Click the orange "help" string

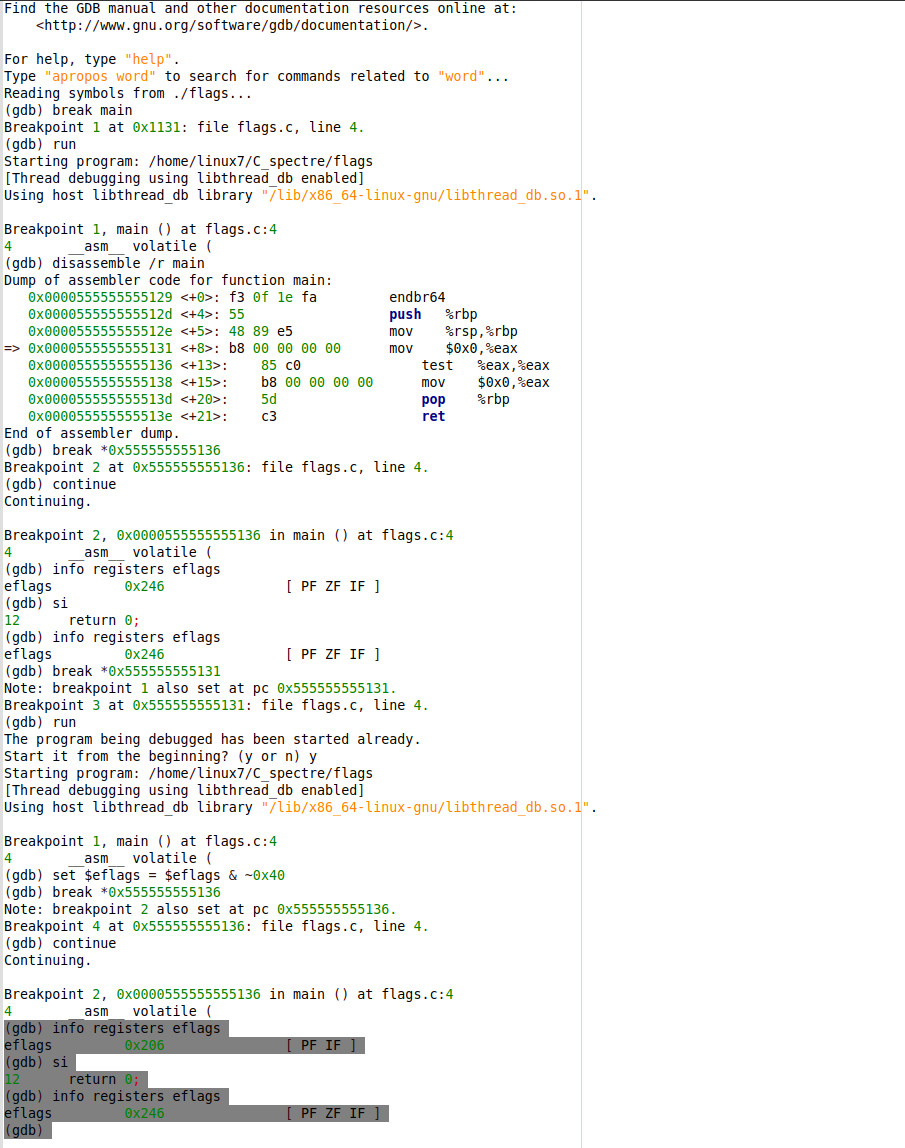[x=149, y=59]
